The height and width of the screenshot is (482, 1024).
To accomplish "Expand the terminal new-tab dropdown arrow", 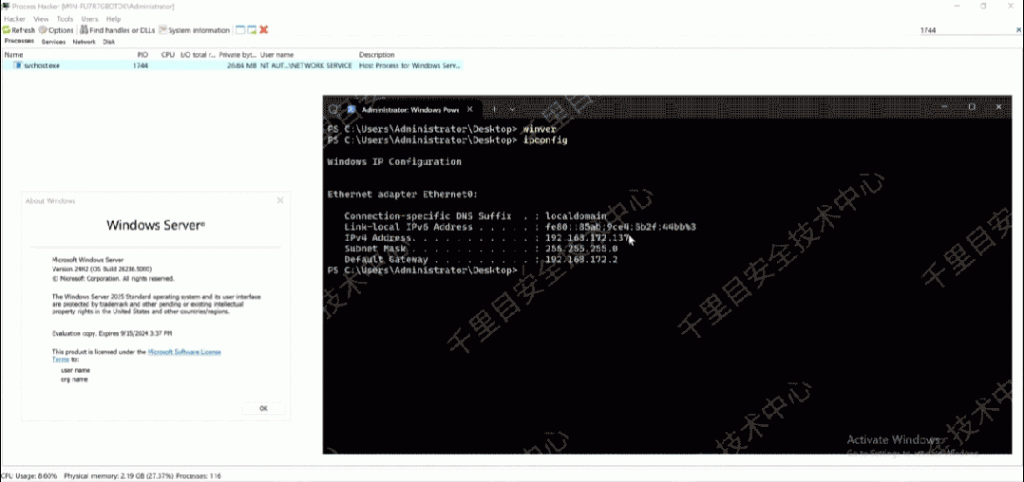I will pos(512,109).
